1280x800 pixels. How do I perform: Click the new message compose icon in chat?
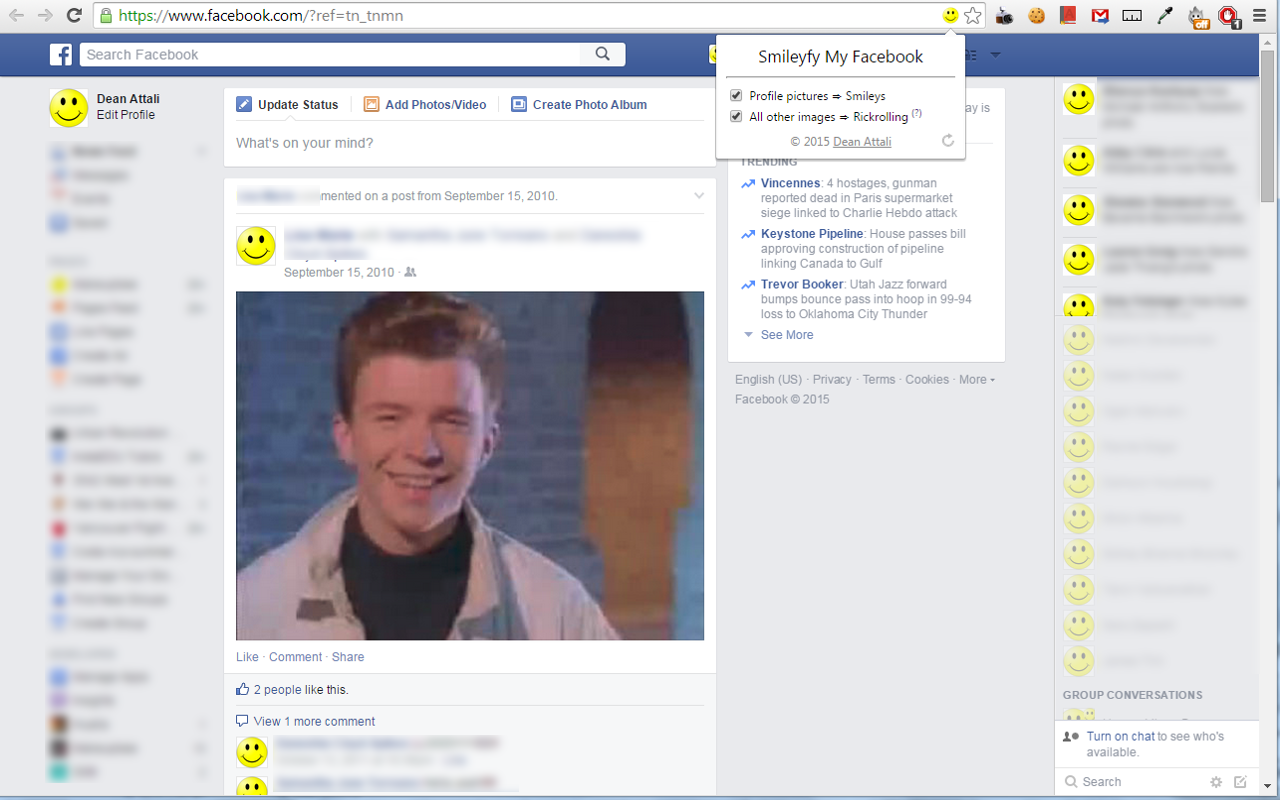pos(1241,782)
